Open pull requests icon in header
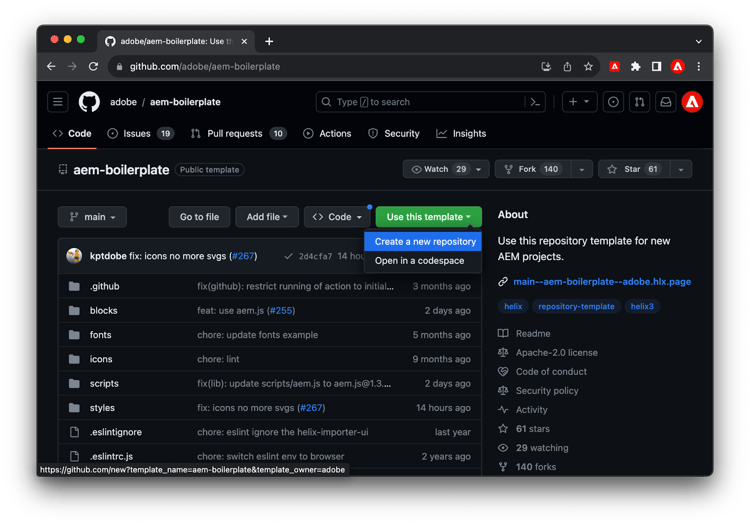 click(x=639, y=102)
